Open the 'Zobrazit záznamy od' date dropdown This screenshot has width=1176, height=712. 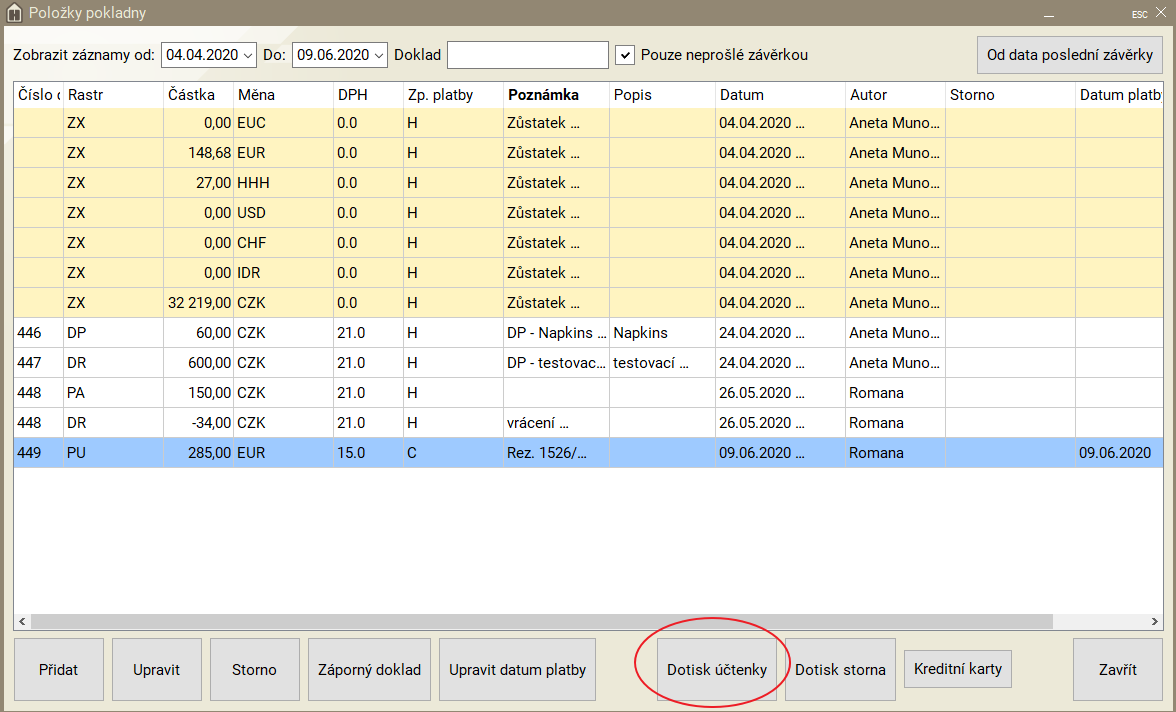tap(248, 55)
